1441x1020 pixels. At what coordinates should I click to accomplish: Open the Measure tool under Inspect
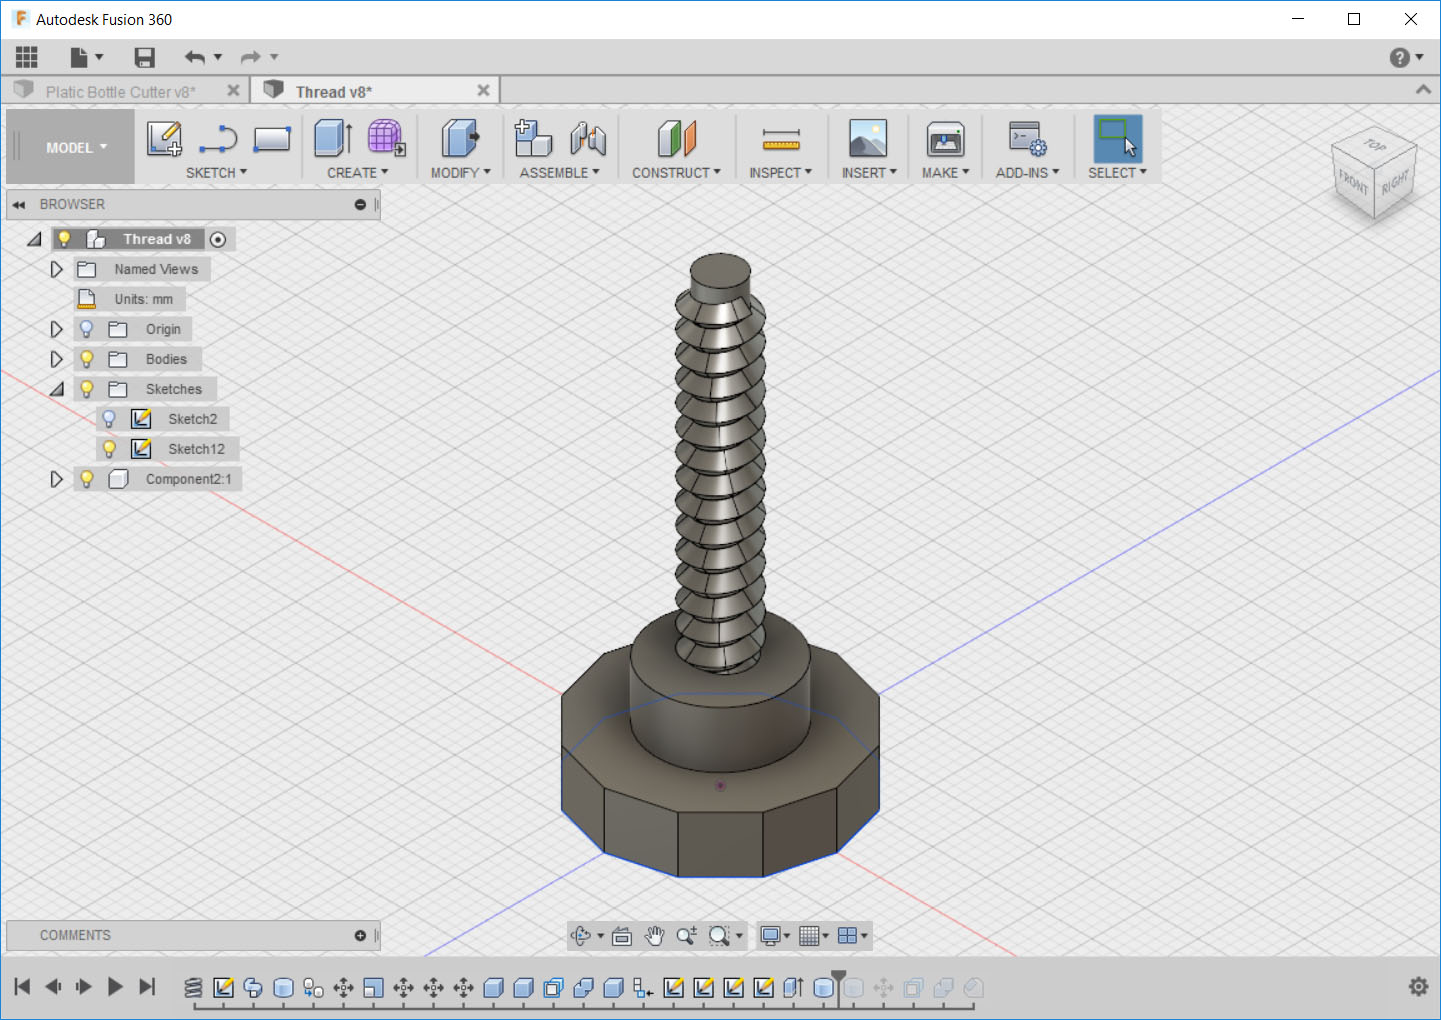click(780, 138)
